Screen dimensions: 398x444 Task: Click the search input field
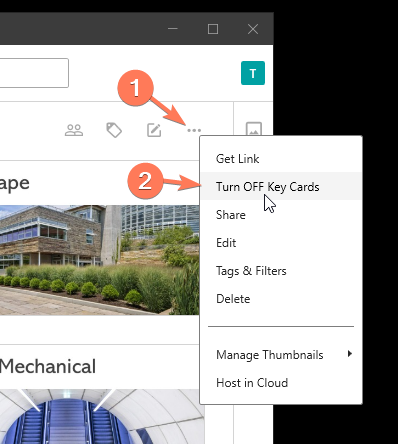click(x=34, y=73)
